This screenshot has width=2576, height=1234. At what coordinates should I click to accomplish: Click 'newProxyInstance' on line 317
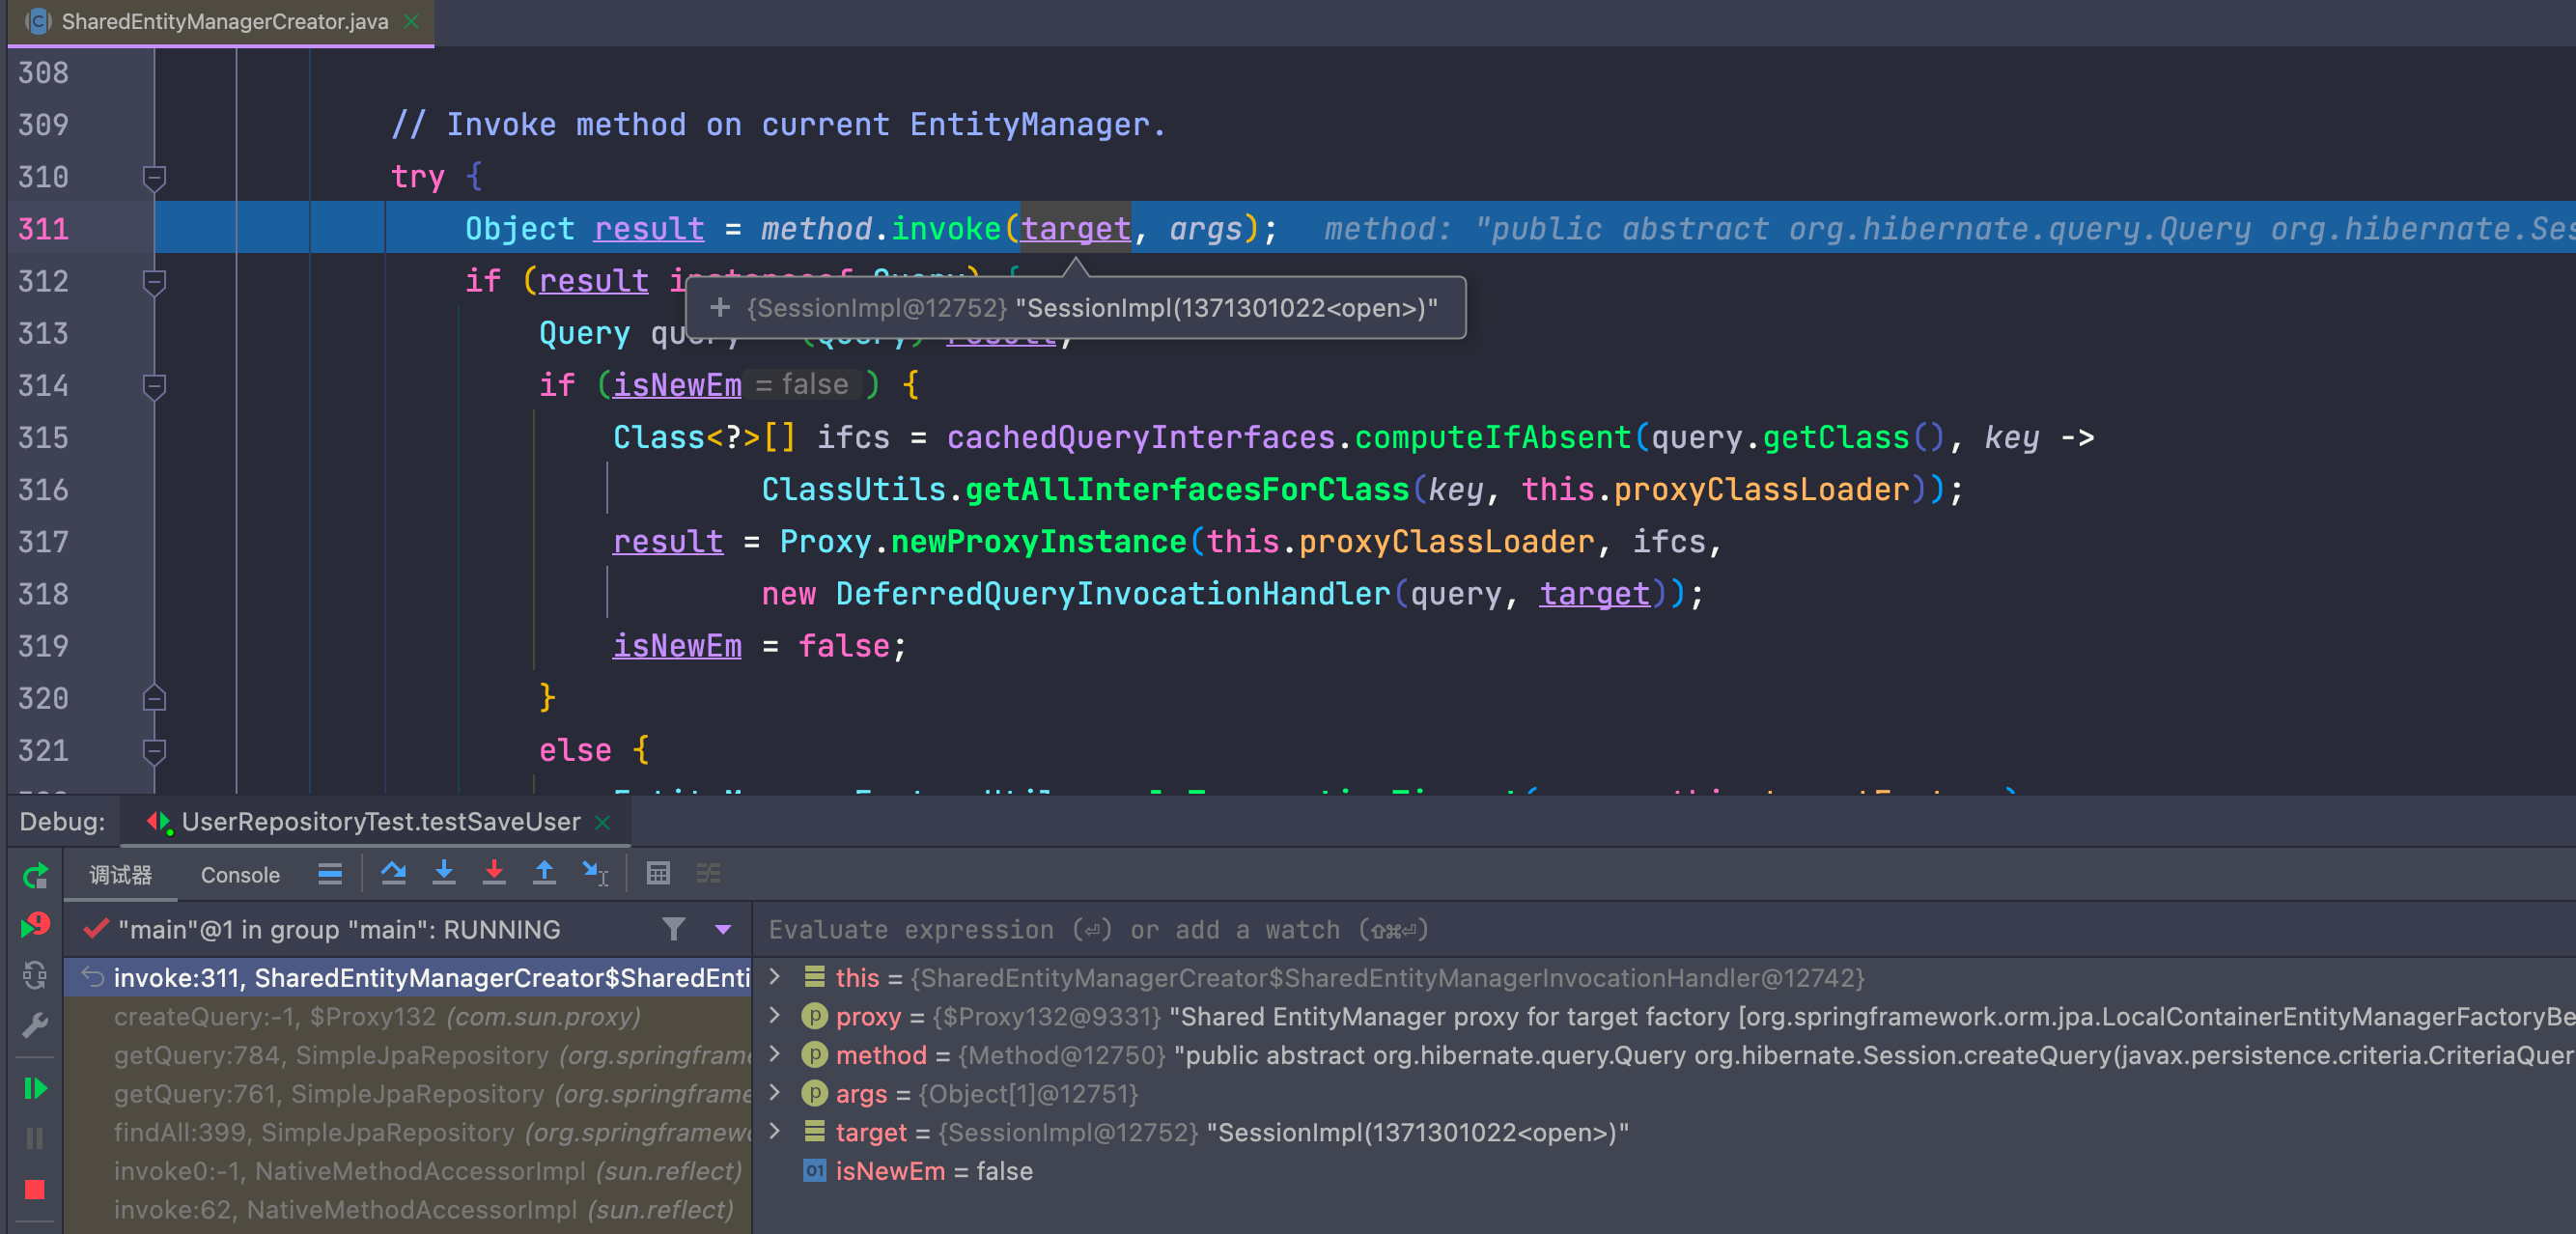(x=1038, y=542)
